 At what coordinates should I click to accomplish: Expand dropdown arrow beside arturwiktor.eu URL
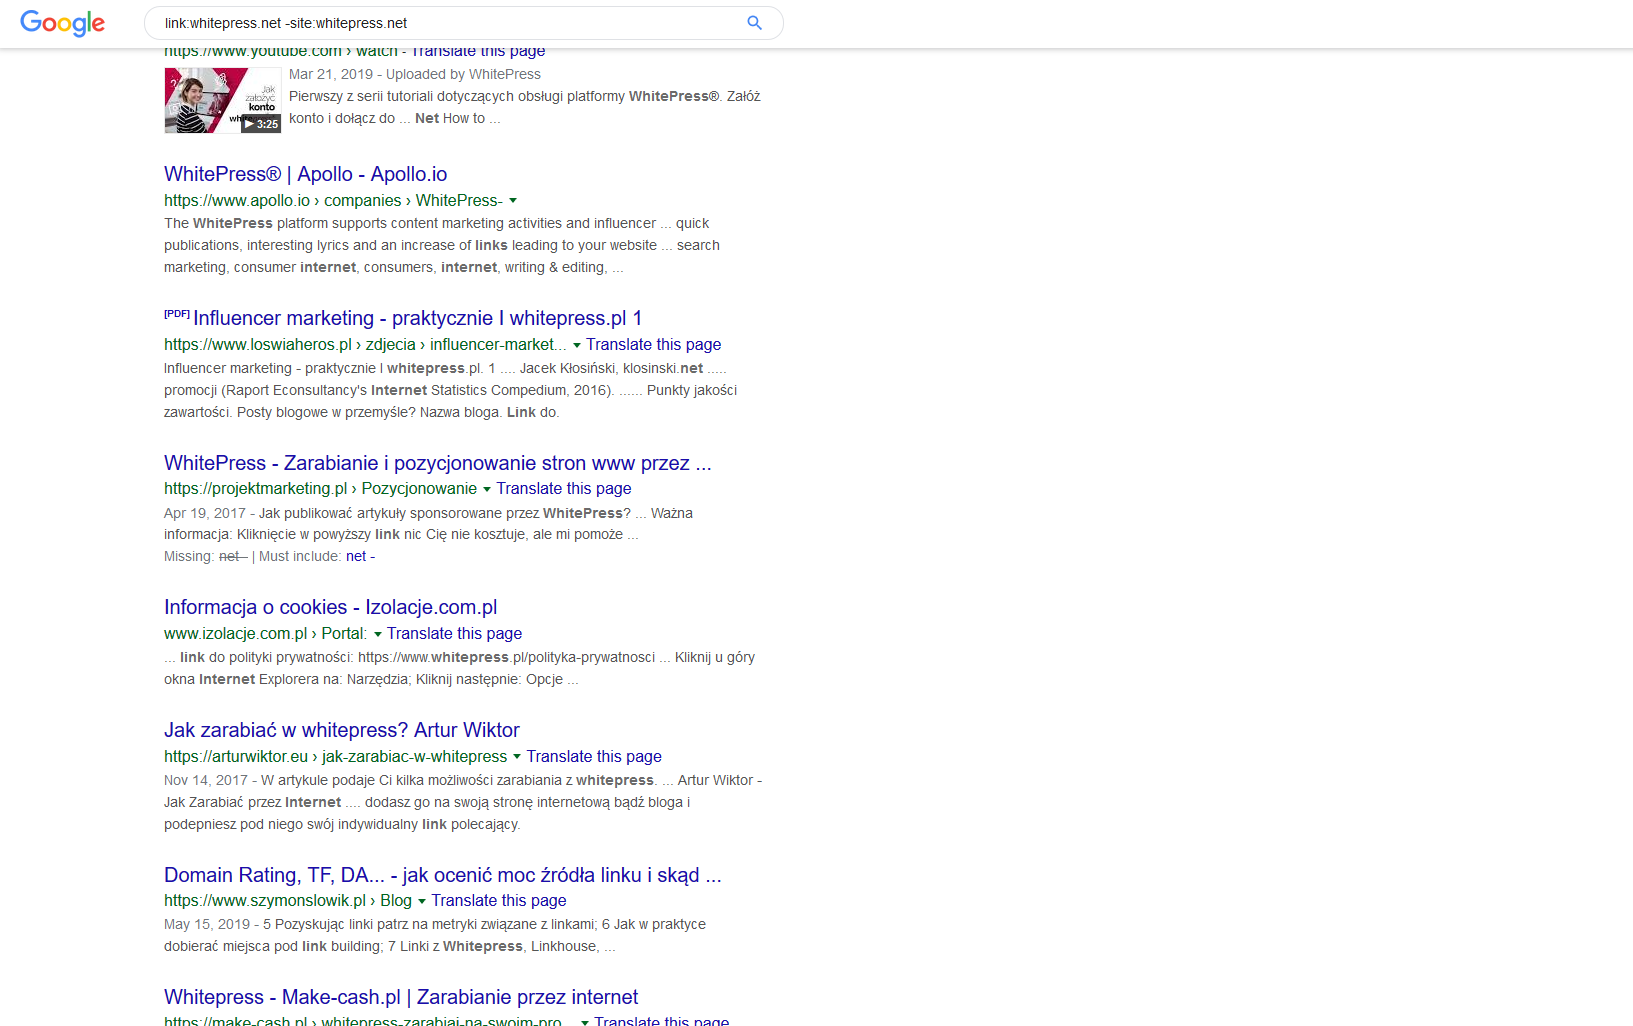click(x=517, y=757)
